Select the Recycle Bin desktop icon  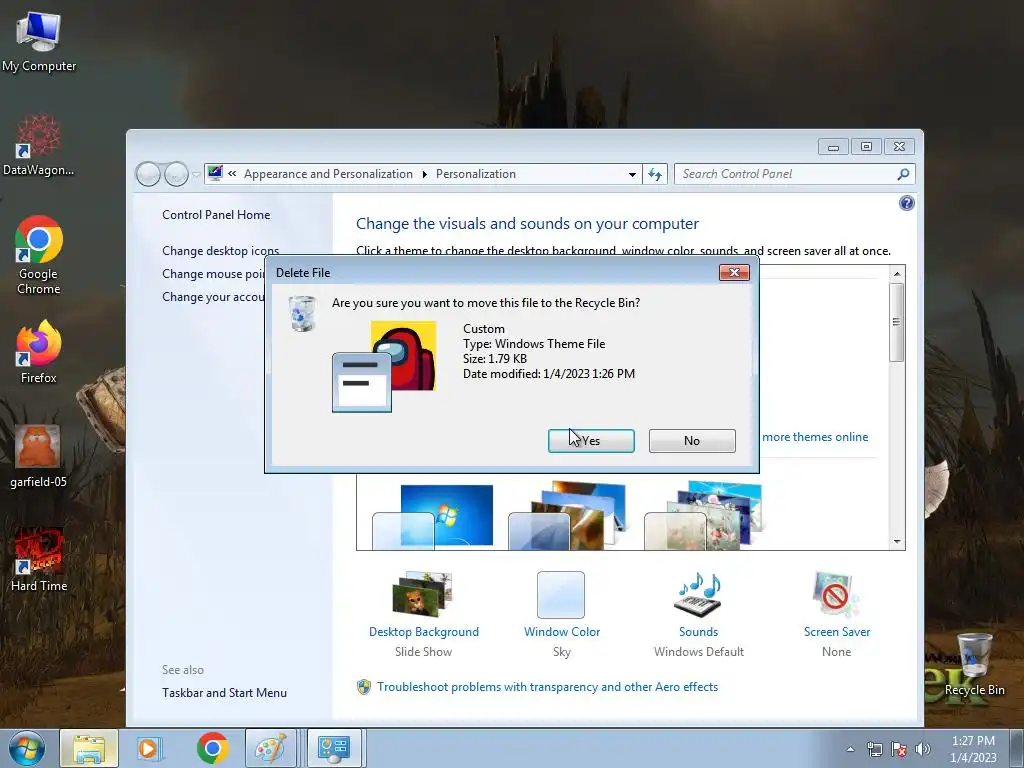pyautogui.click(x=974, y=665)
